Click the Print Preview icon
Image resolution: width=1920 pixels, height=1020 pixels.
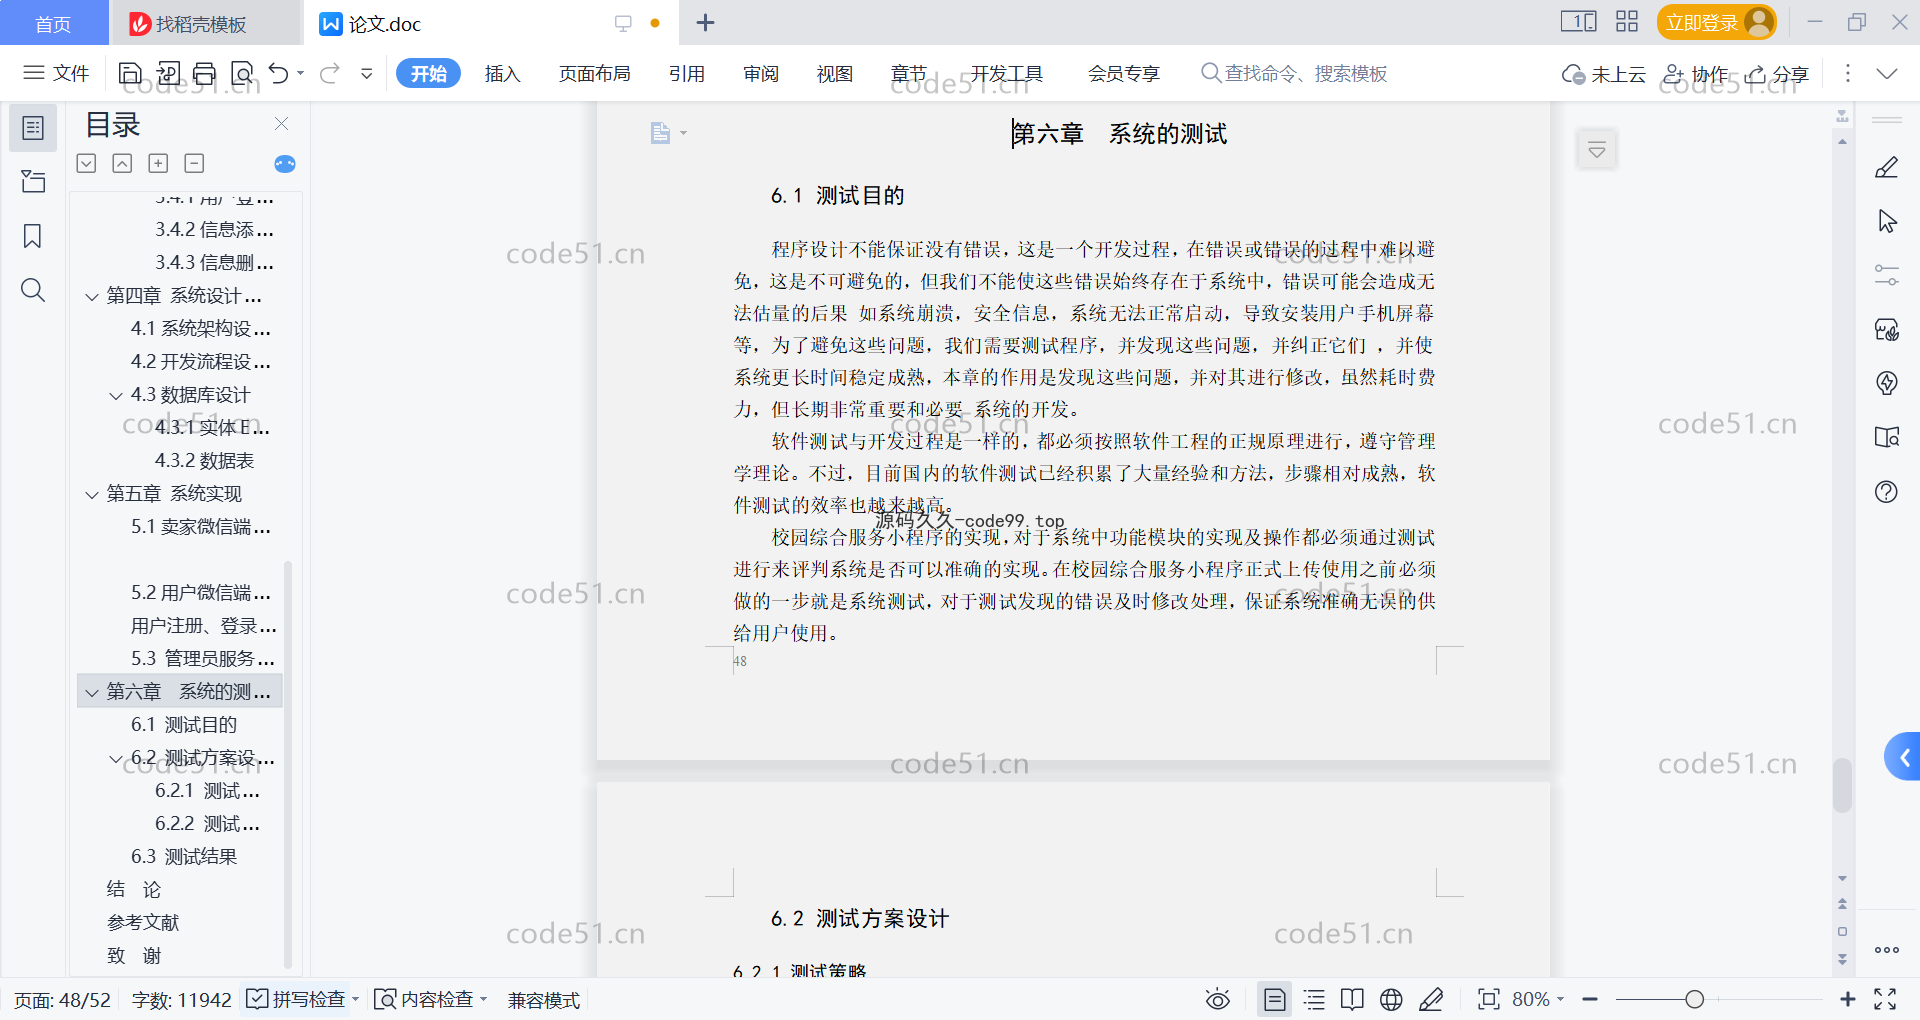(242, 73)
